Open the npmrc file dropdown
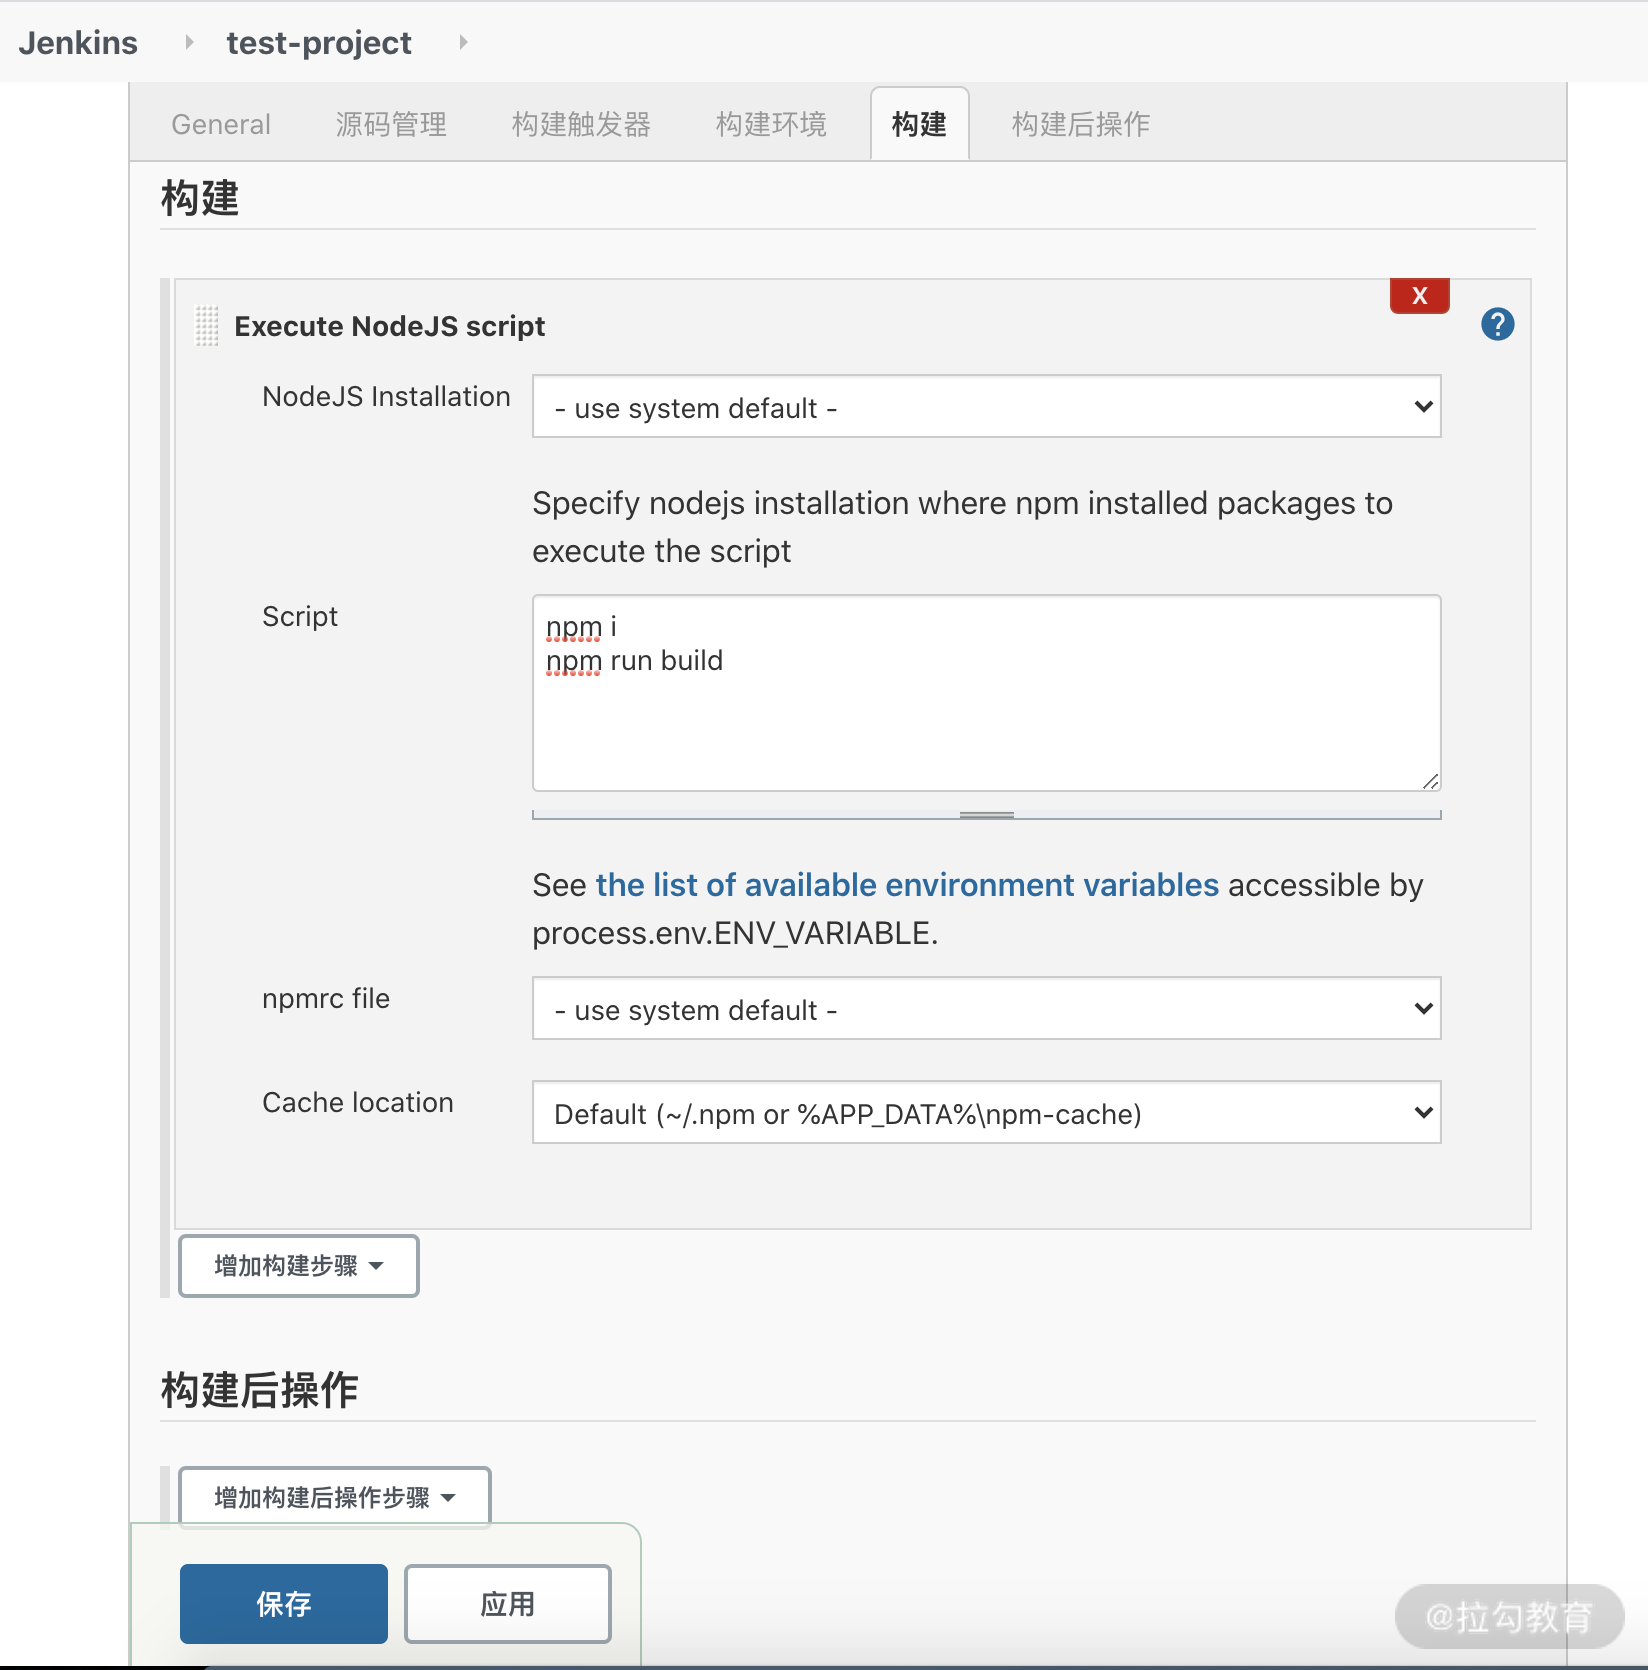 tap(986, 1009)
